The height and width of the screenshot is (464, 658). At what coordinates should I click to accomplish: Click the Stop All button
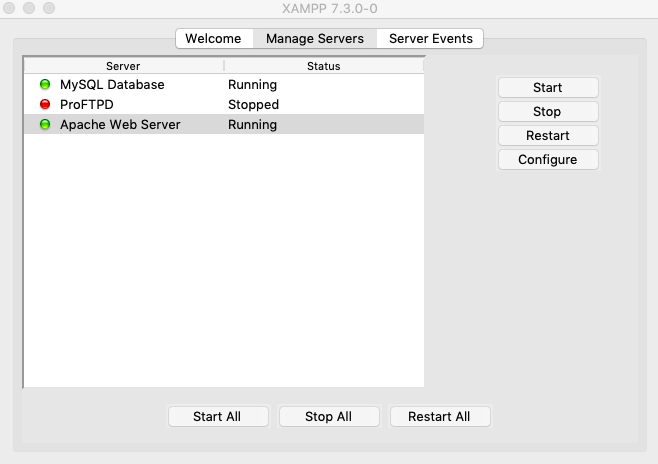click(328, 417)
